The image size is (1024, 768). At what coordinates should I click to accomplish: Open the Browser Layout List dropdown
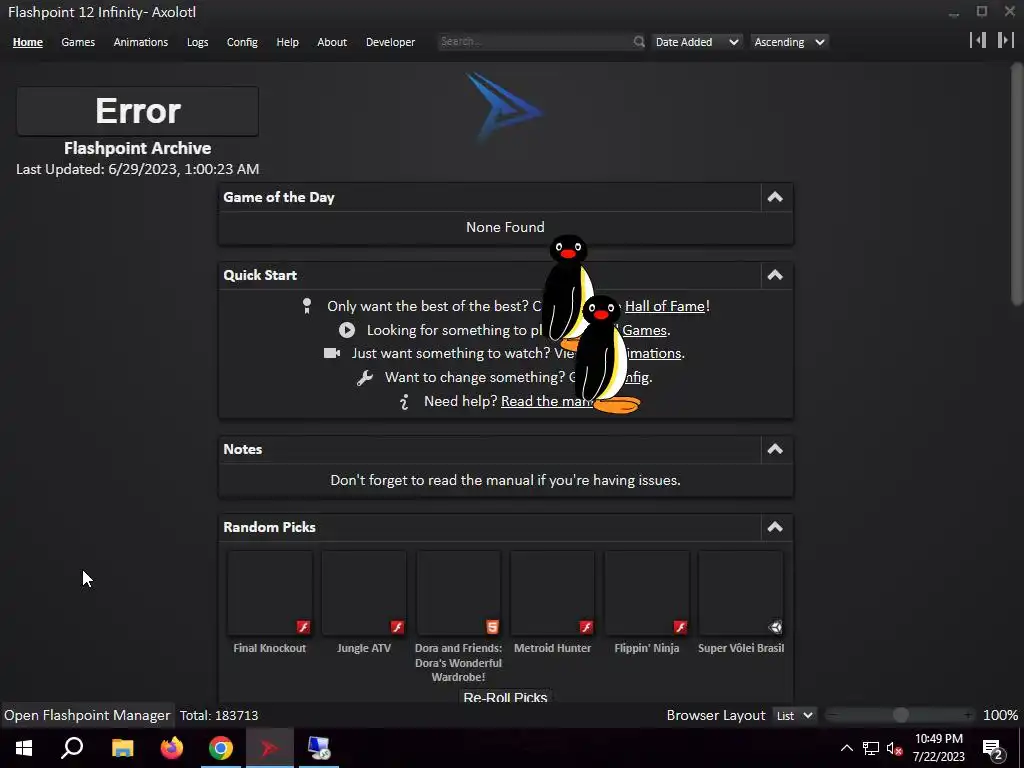coord(794,716)
